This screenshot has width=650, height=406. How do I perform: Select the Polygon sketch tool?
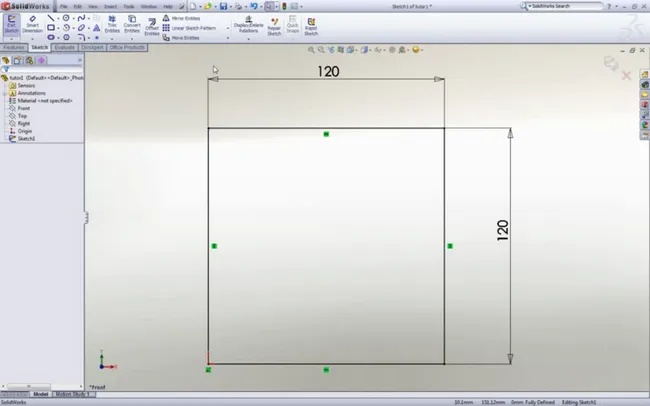tap(66, 37)
